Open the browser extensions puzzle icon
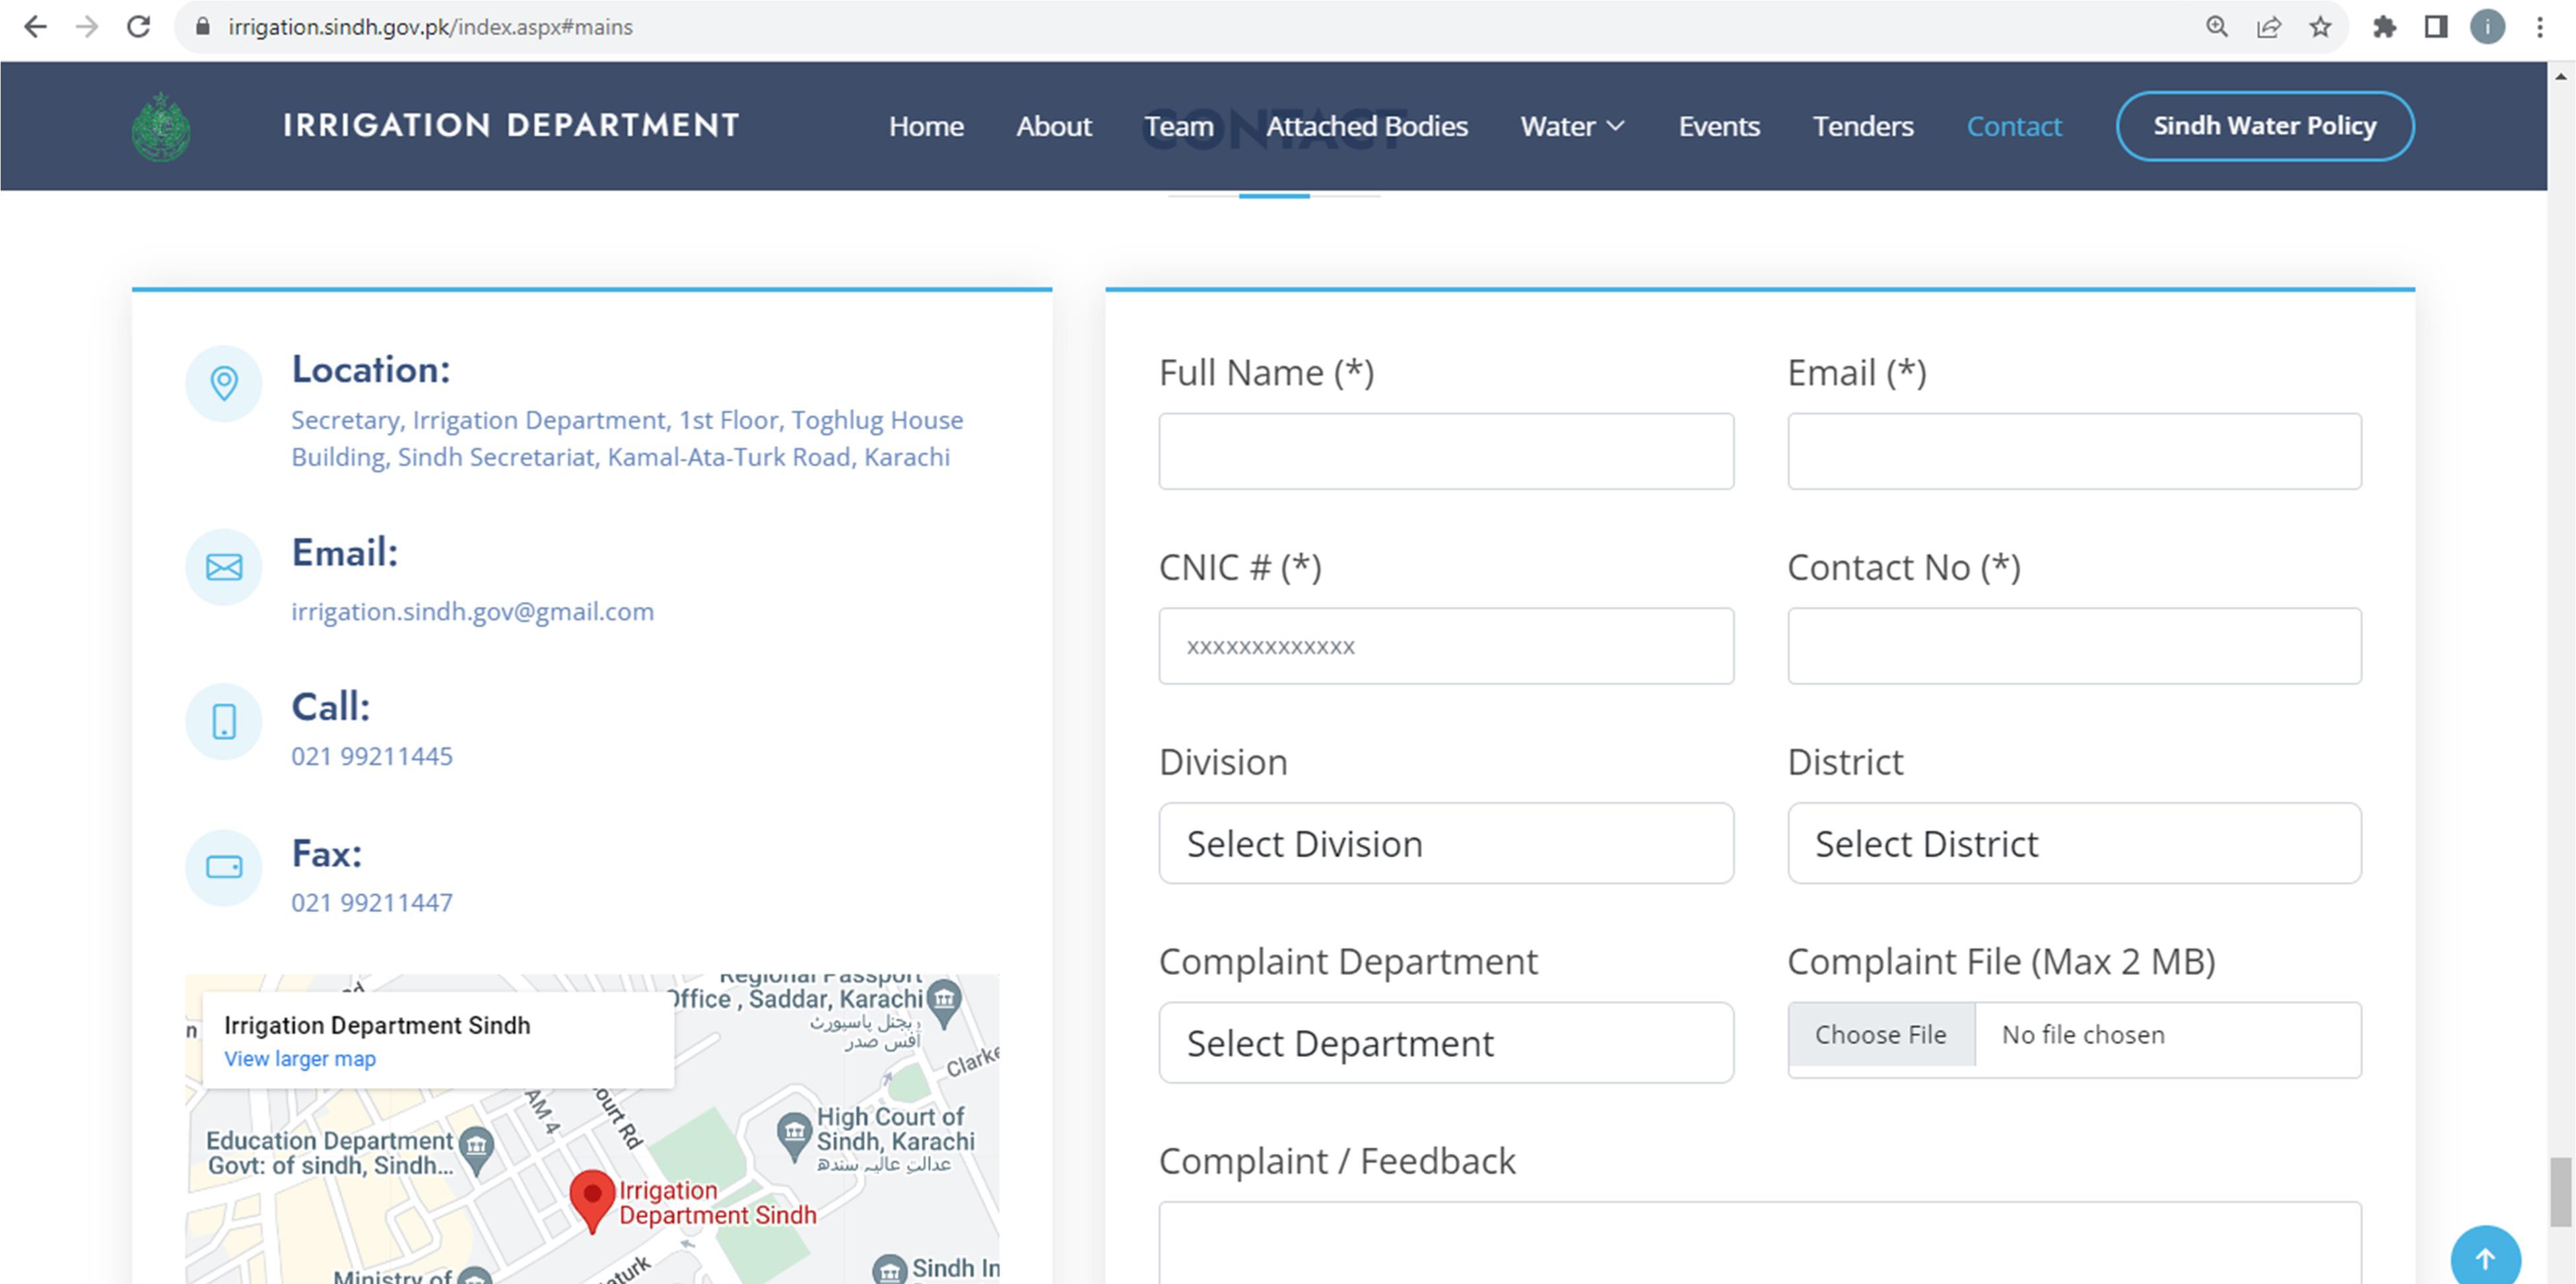2576x1284 pixels. point(2384,27)
